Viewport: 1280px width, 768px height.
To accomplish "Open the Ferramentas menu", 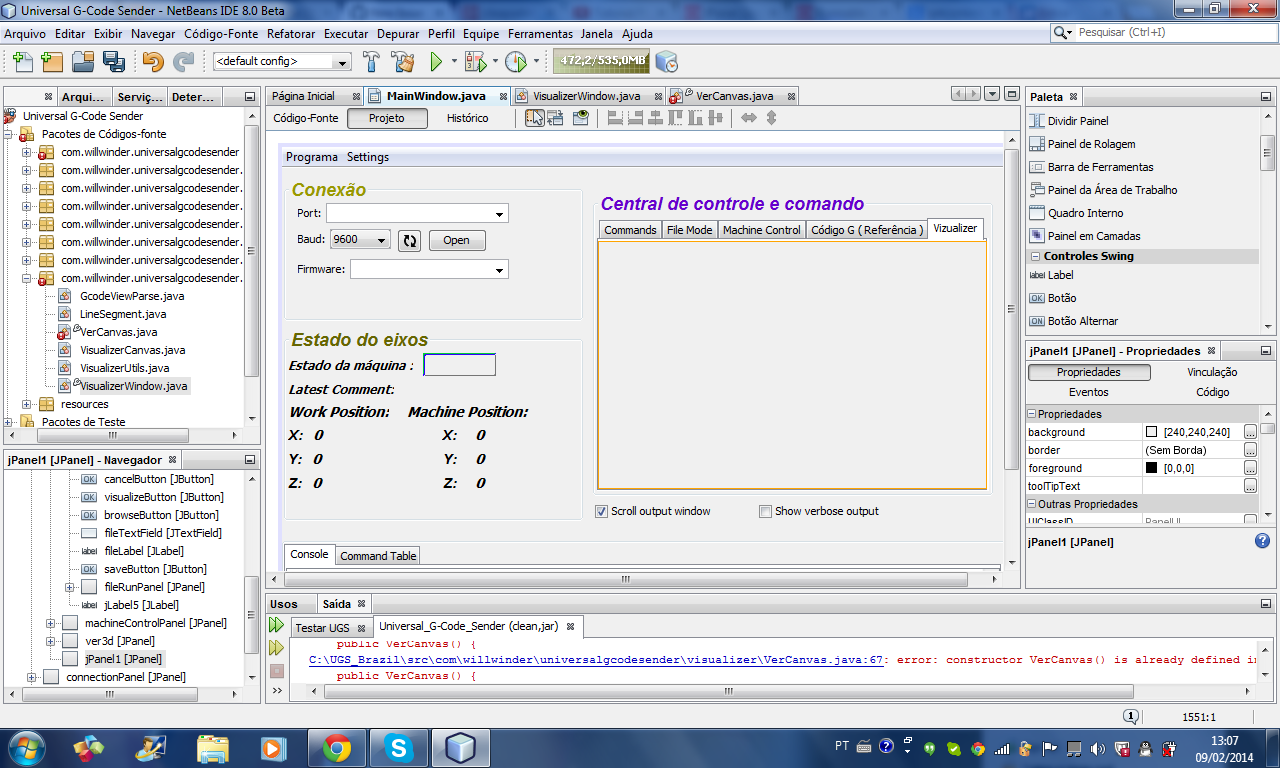I will point(540,33).
